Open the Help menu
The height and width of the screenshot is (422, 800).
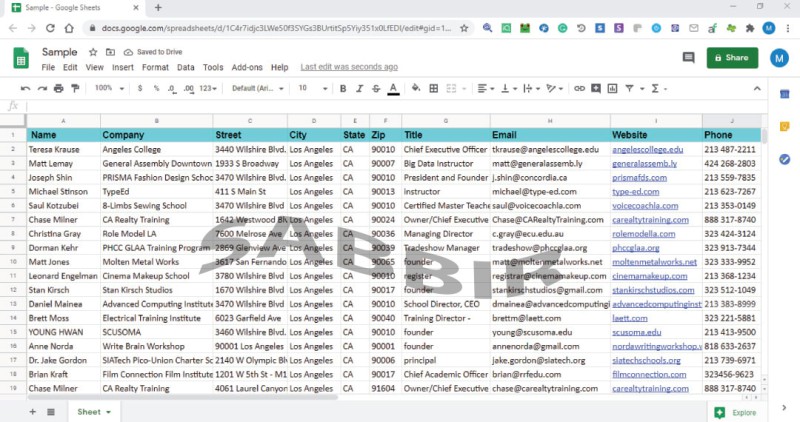[279, 67]
